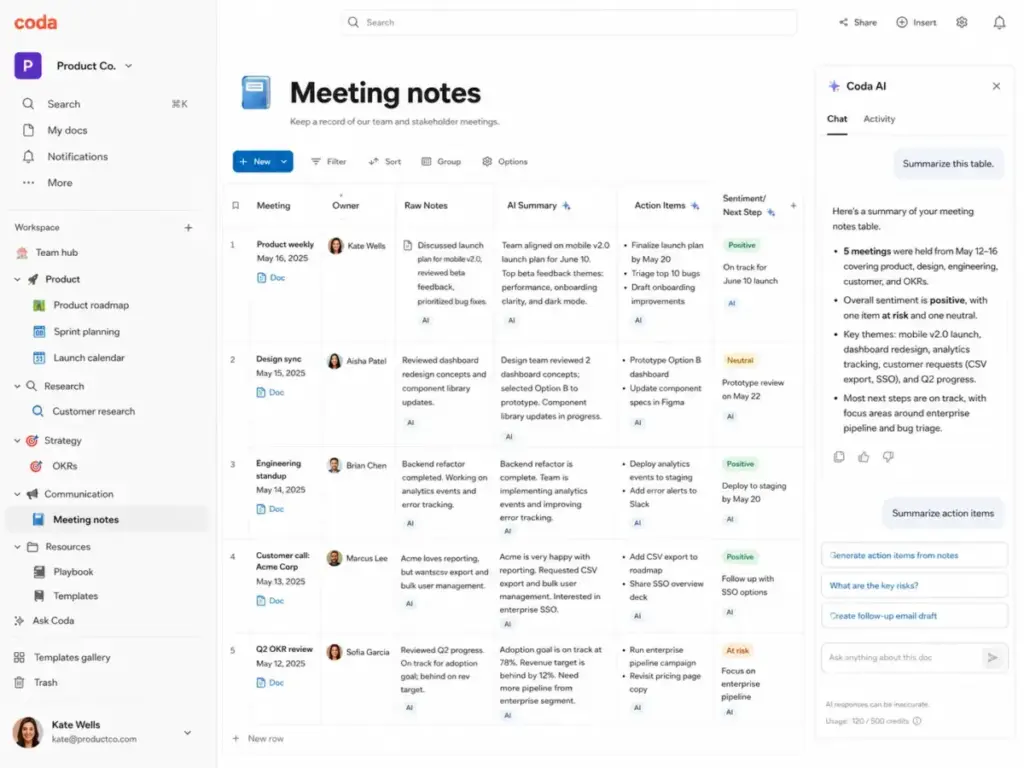
Task: Click the Insert button
Action: click(x=916, y=22)
